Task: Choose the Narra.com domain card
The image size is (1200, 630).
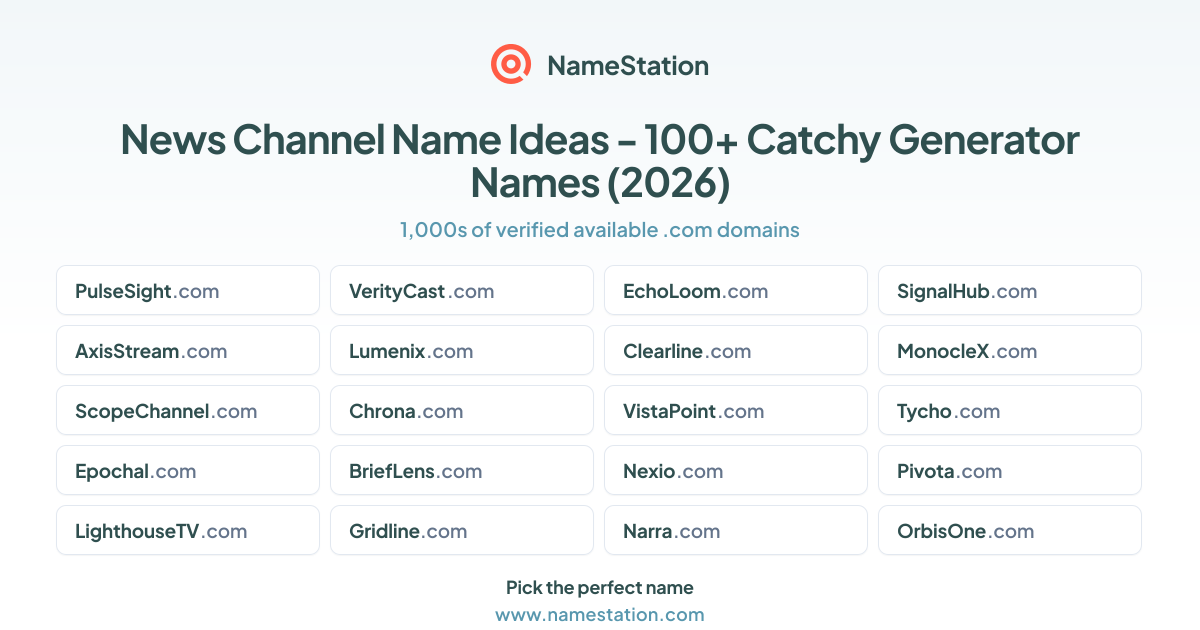Action: pyautogui.click(x=736, y=530)
